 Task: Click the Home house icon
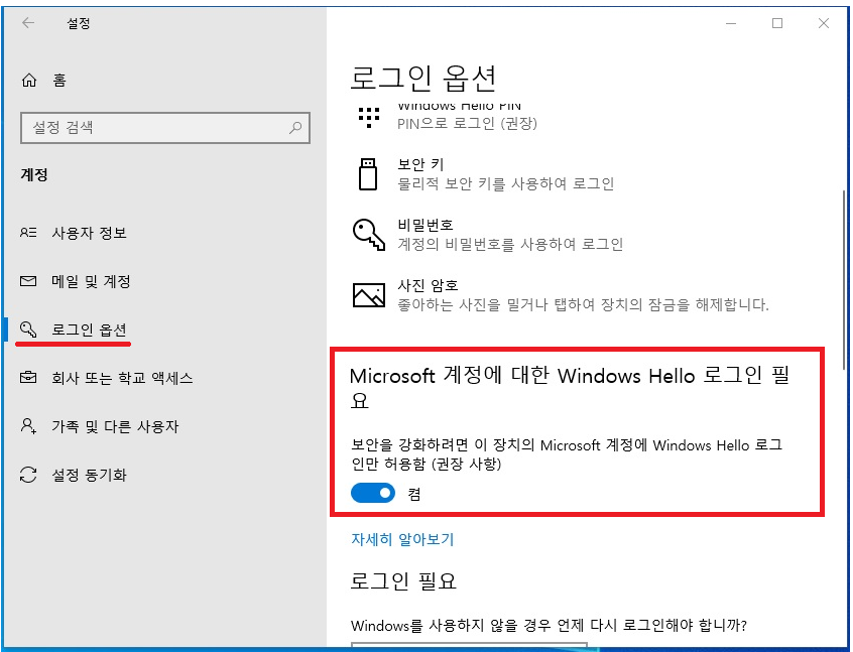tap(29, 80)
